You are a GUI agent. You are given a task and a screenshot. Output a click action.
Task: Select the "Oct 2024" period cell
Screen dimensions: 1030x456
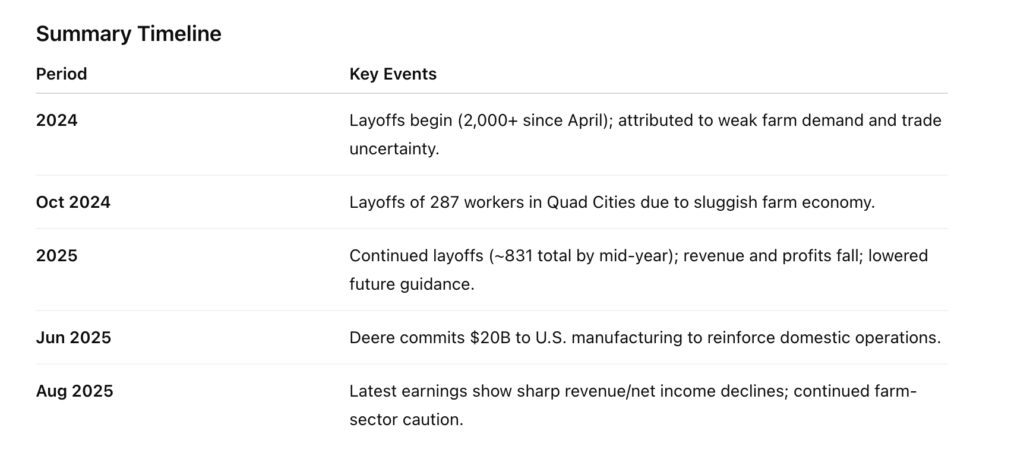(73, 202)
